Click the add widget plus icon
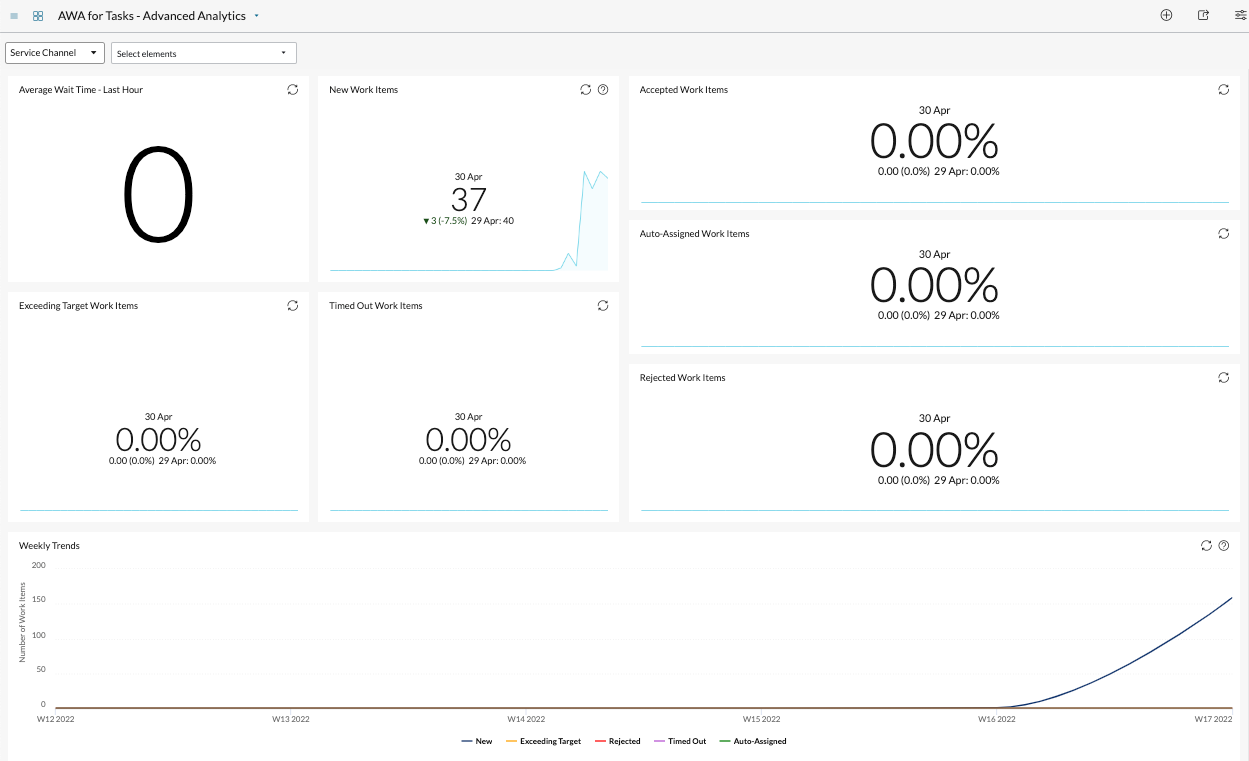Screen dimensions: 1249x761 click(1166, 15)
